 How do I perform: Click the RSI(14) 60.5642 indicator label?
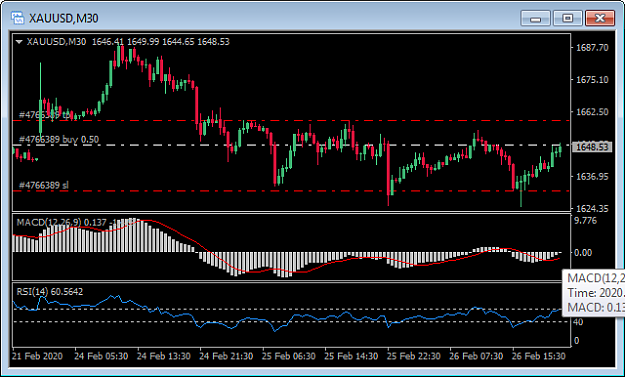[x=50, y=292]
